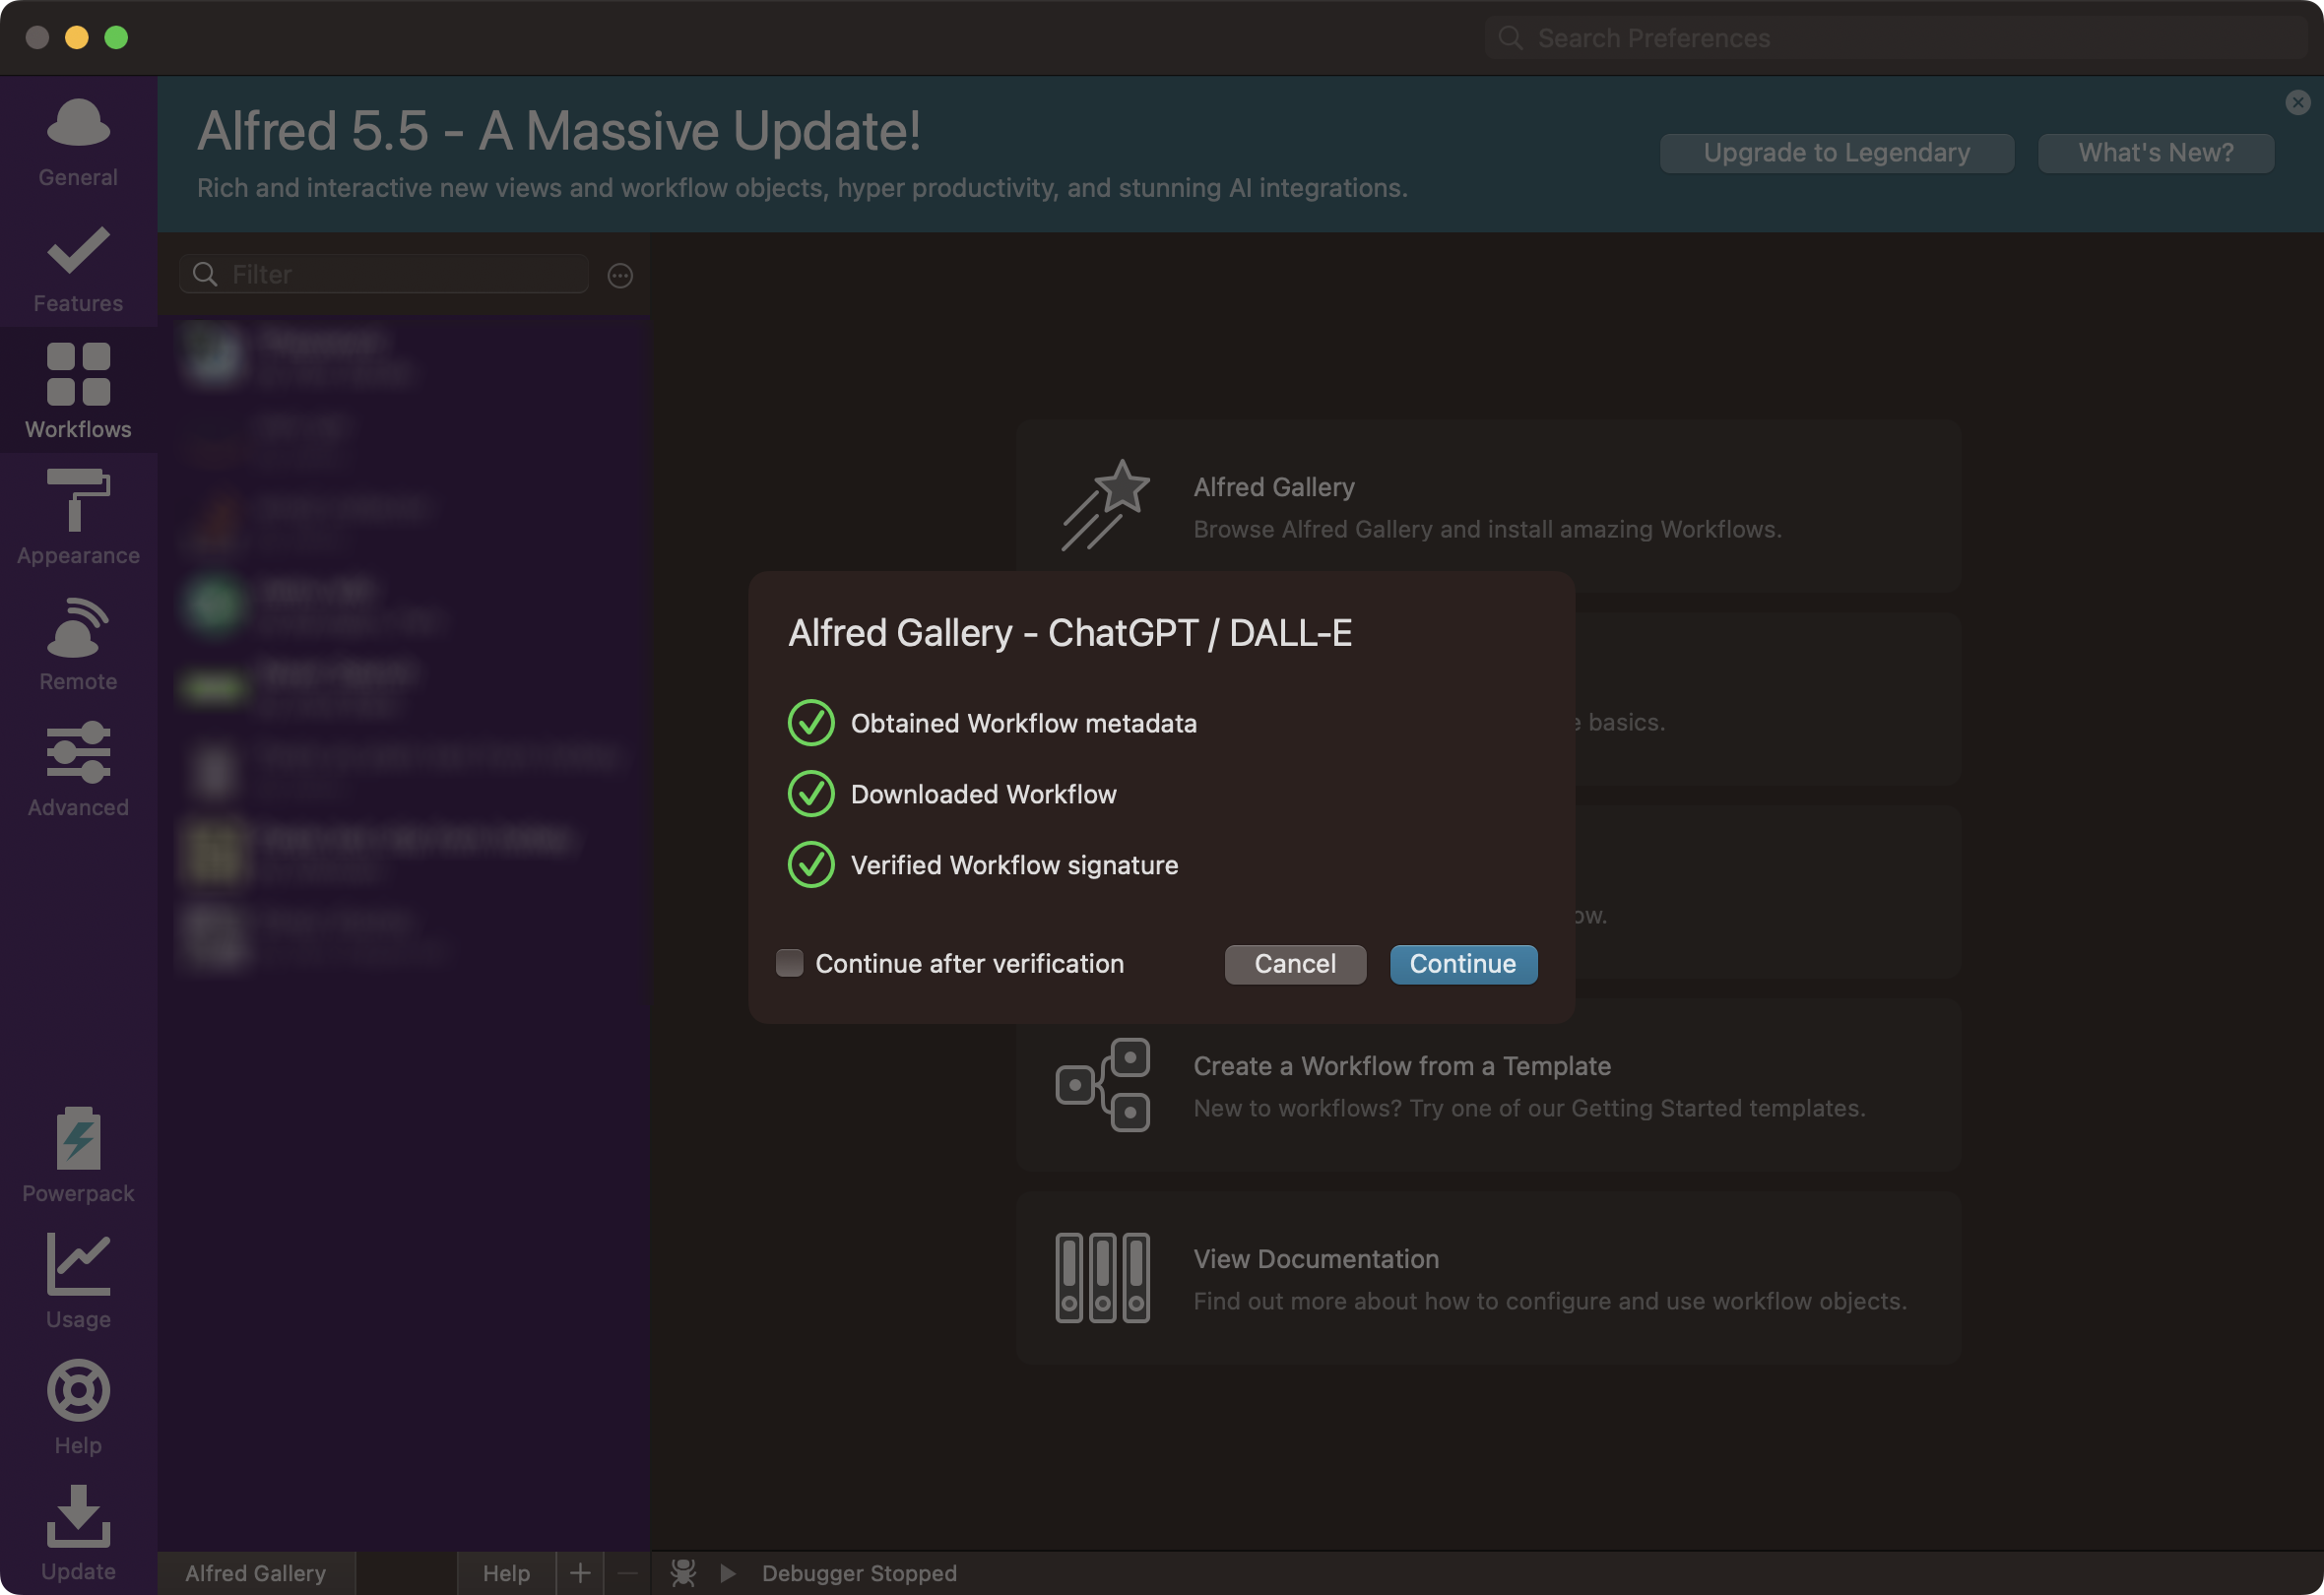Click the Alfred Gallery bottom bar button
This screenshot has width=2324, height=1595.
click(x=256, y=1572)
